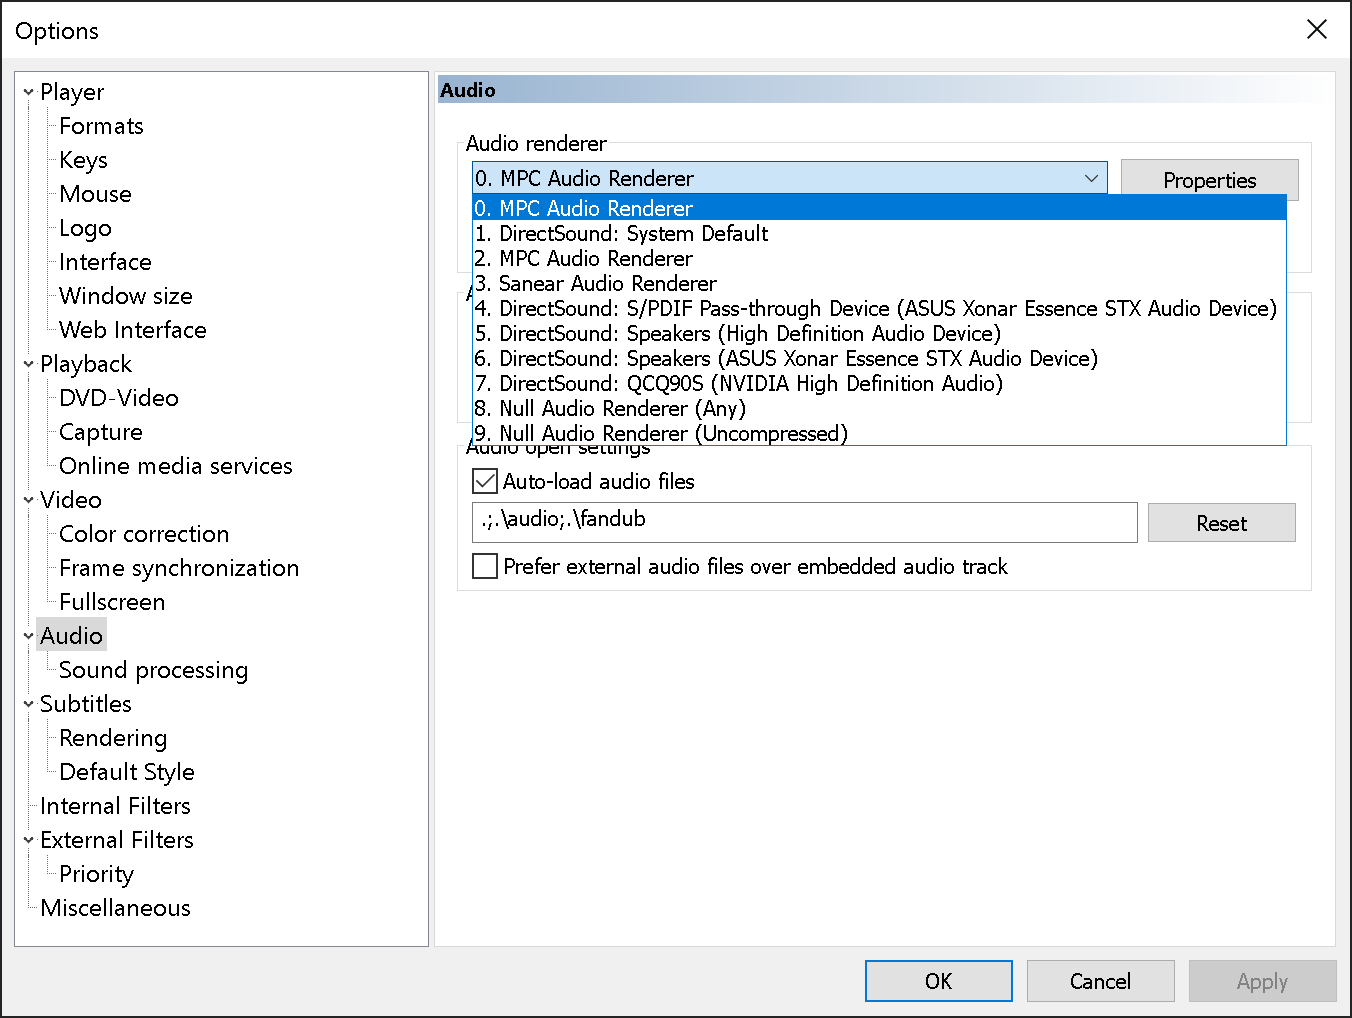Viewport: 1352px width, 1018px height.
Task: Cancel the Options dialog
Action: point(1101,981)
